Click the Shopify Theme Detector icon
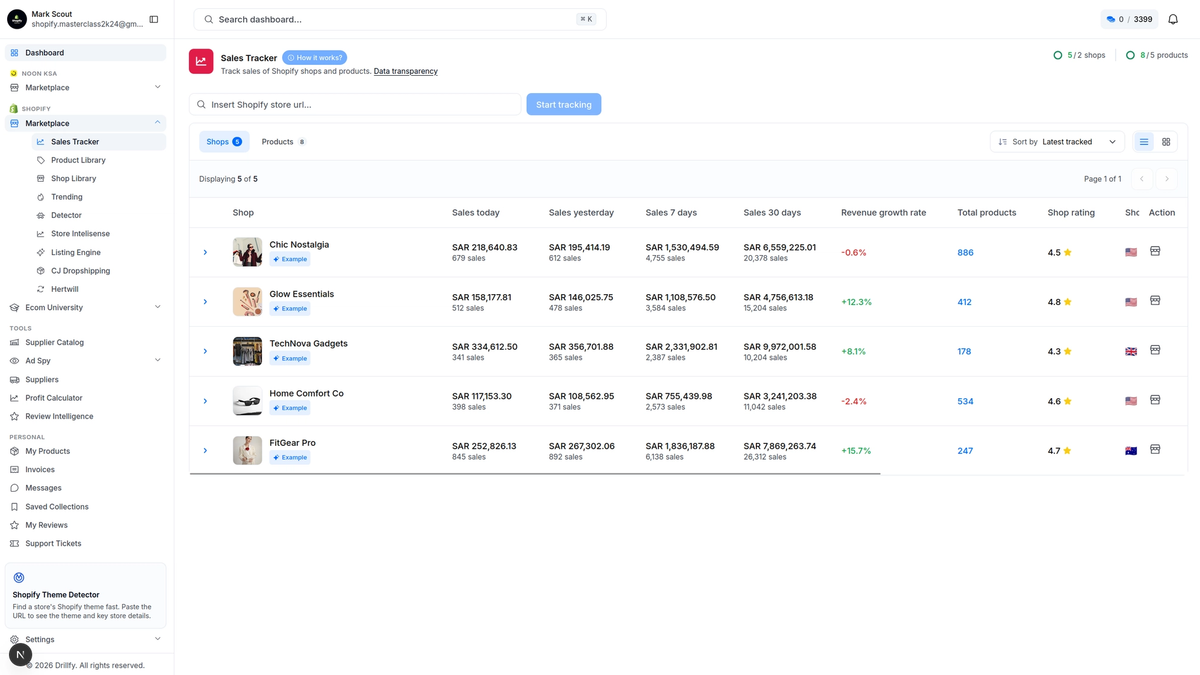 pos(19,578)
